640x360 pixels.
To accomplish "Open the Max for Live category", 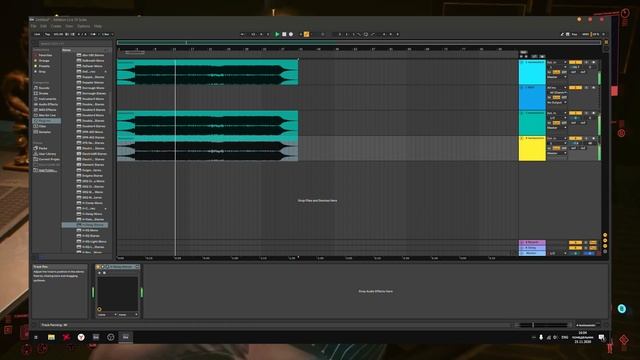I will click(x=47, y=115).
